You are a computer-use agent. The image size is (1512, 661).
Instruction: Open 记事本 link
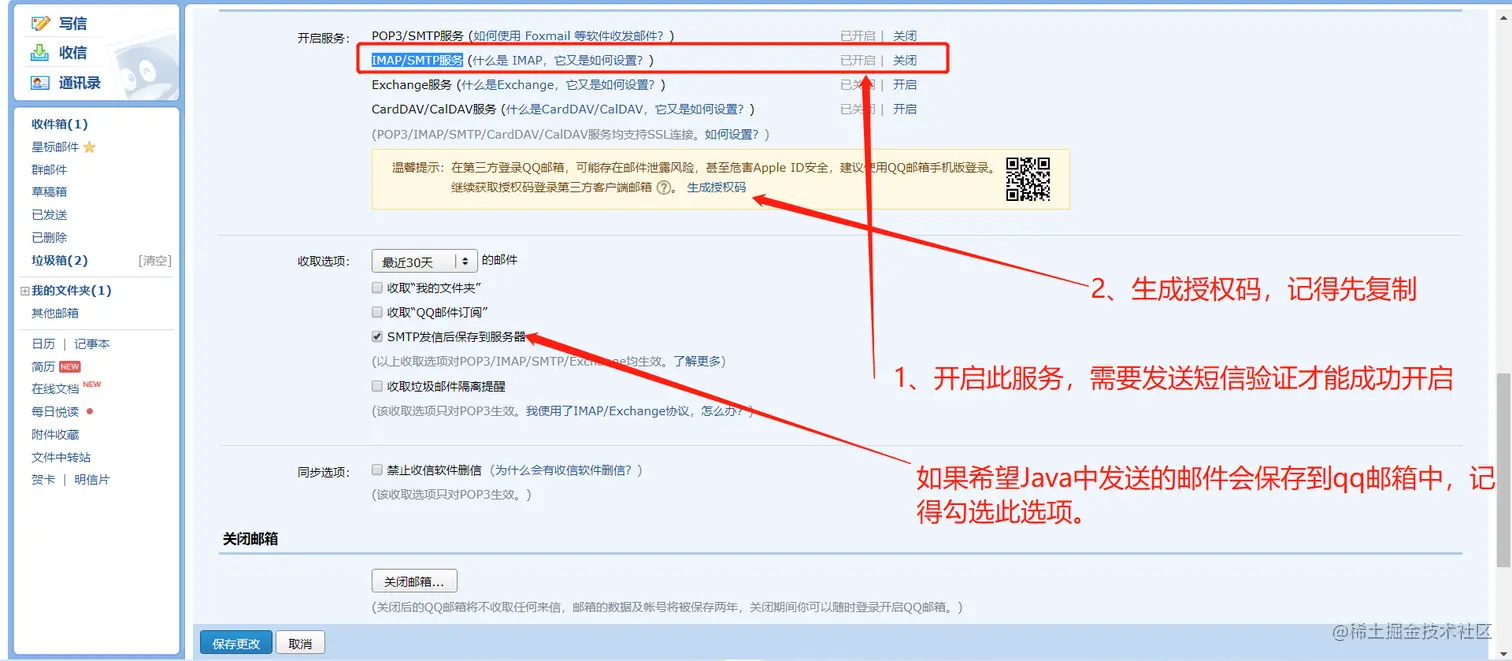pos(92,344)
